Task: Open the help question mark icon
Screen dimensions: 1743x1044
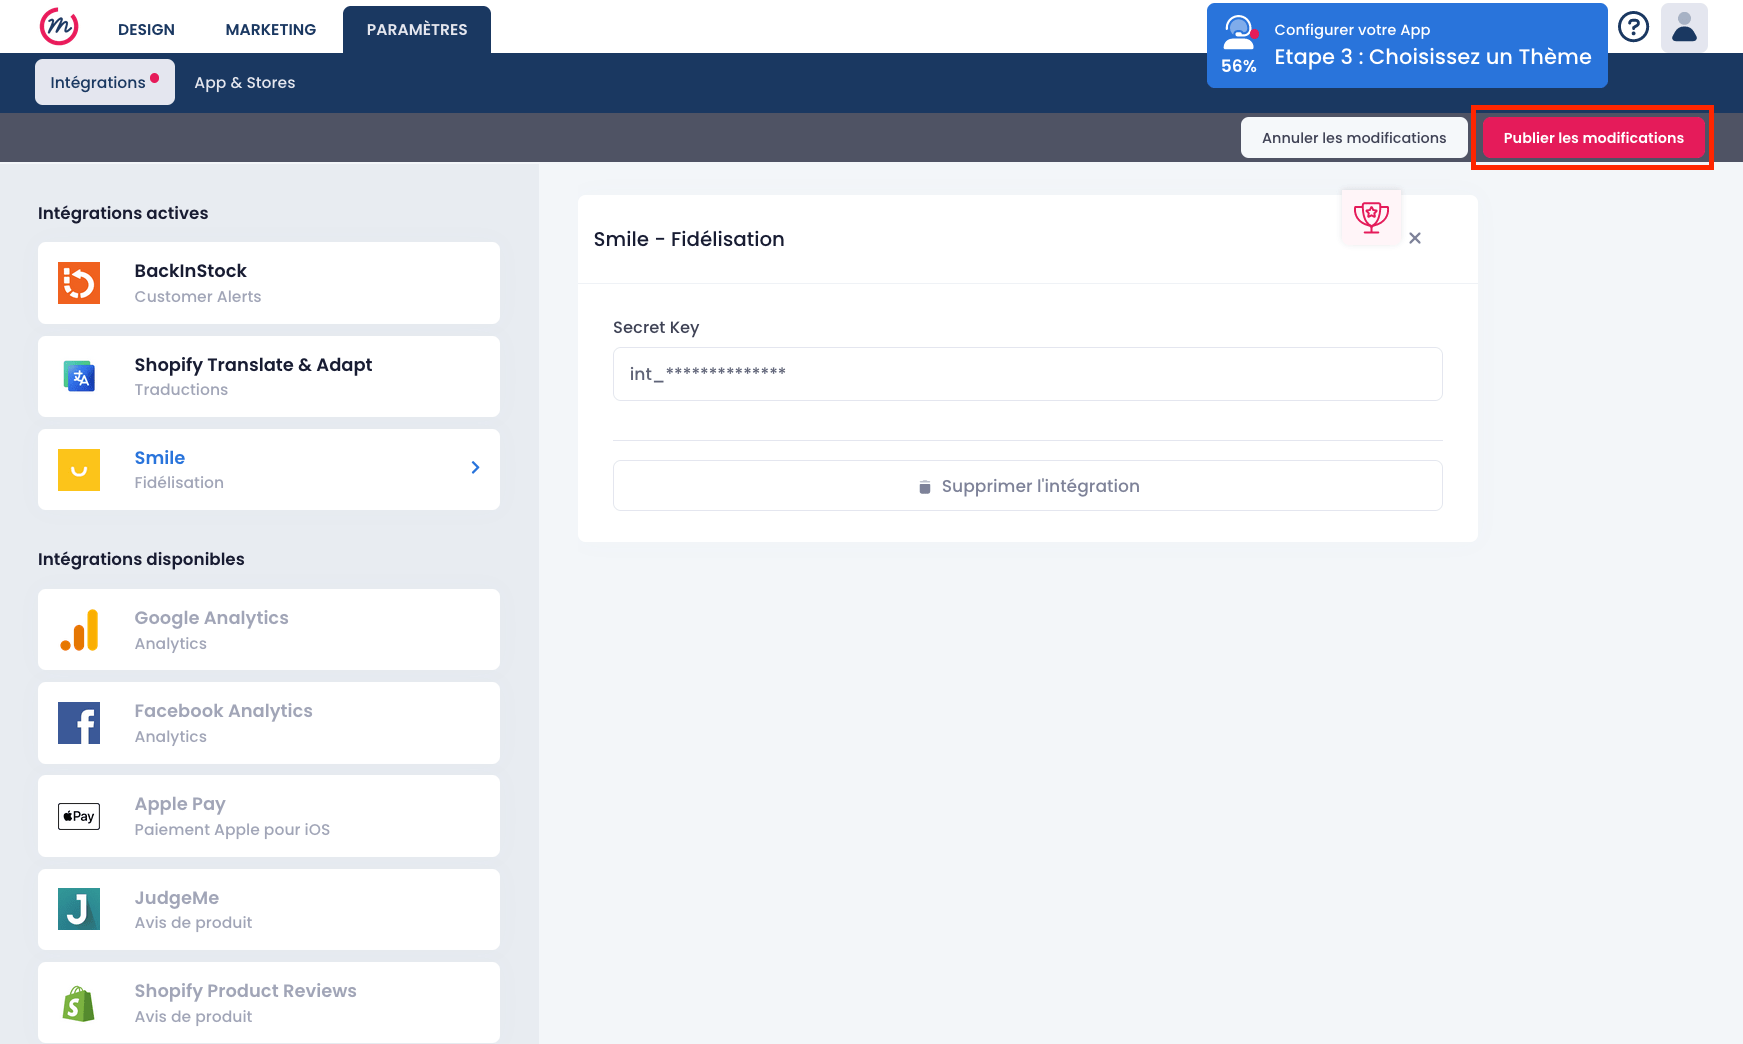Action: [x=1633, y=27]
